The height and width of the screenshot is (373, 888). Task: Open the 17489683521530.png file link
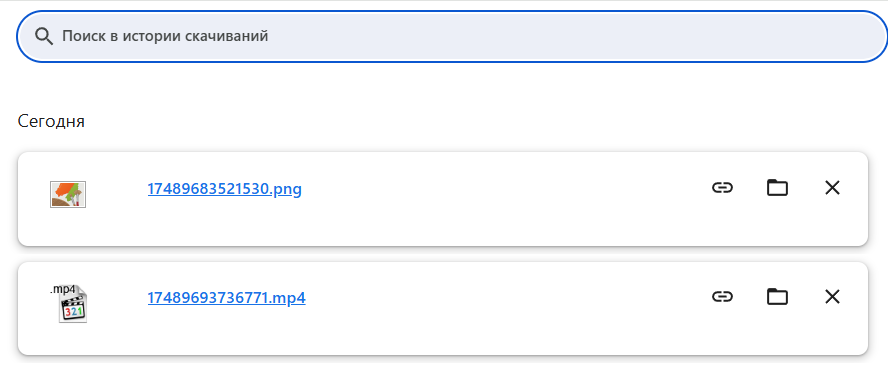[224, 189]
